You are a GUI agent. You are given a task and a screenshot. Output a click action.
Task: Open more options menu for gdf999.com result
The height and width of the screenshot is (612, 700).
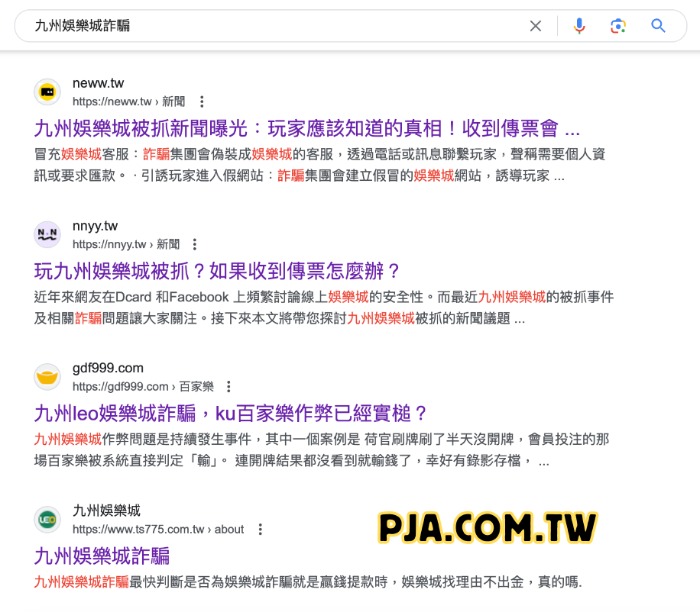pyautogui.click(x=229, y=387)
